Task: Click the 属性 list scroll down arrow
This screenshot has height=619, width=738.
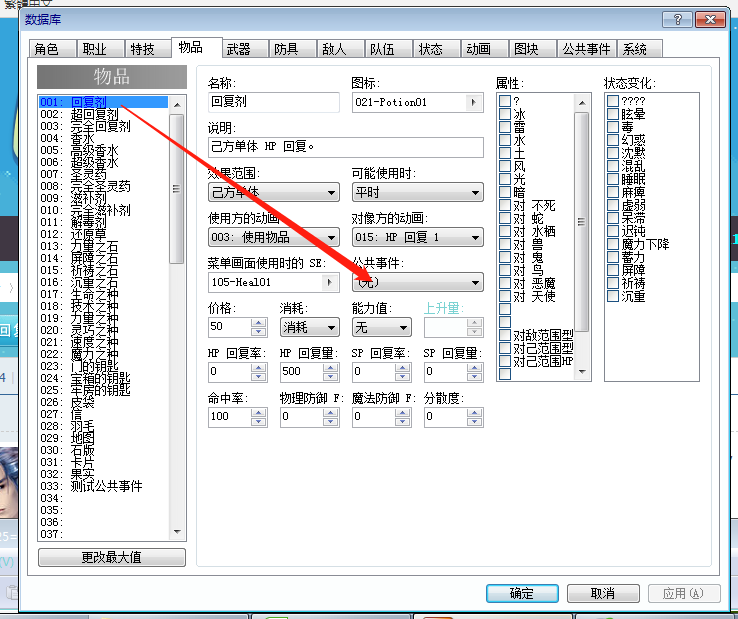Action: (582, 372)
